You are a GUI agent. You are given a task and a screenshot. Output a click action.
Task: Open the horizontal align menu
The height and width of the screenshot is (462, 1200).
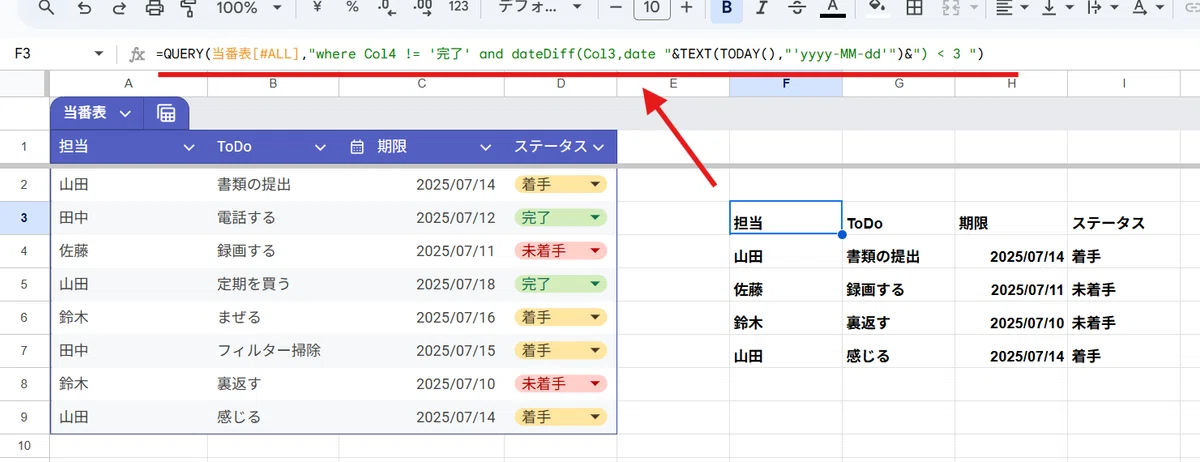coord(1012,8)
